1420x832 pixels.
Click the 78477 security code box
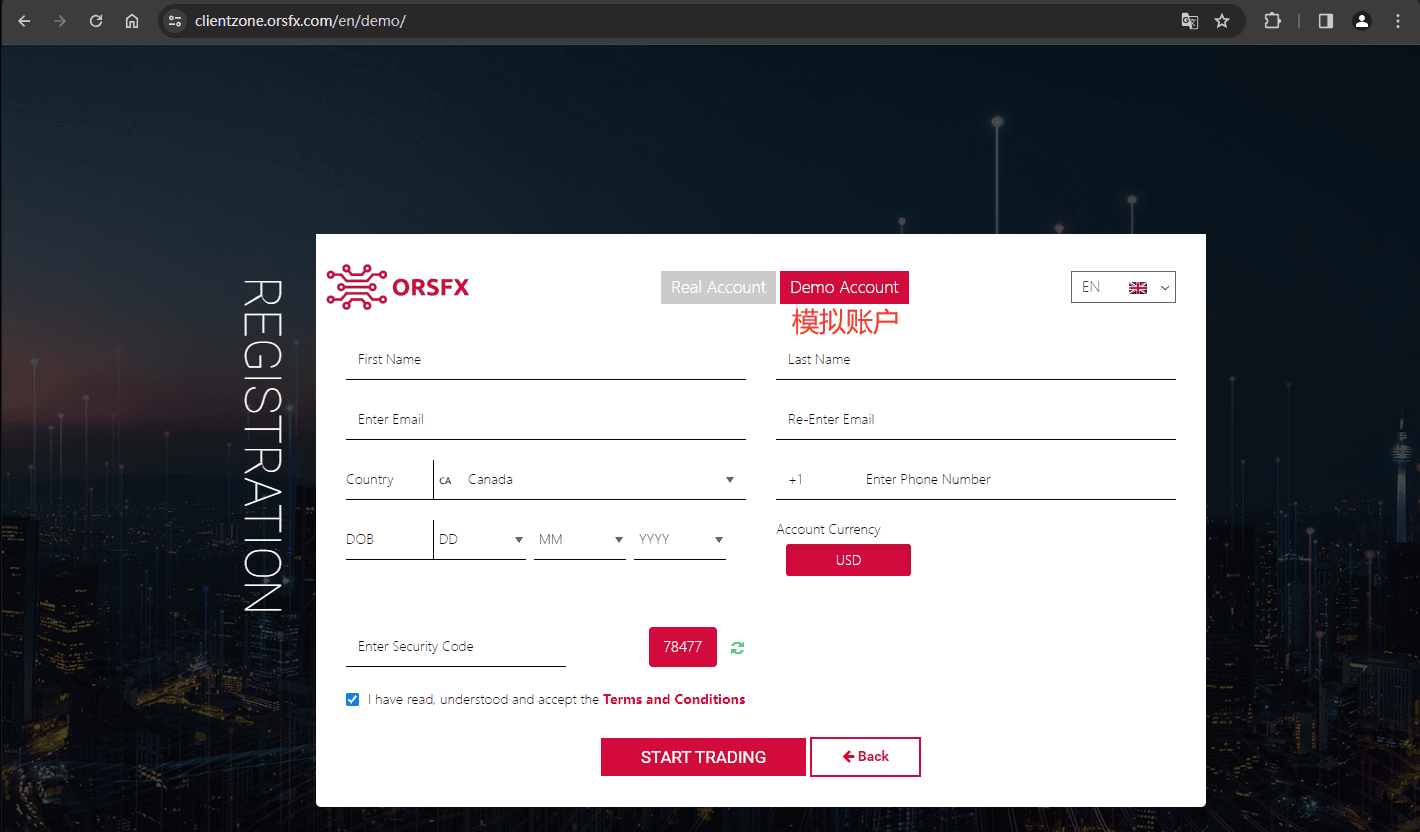coord(683,647)
